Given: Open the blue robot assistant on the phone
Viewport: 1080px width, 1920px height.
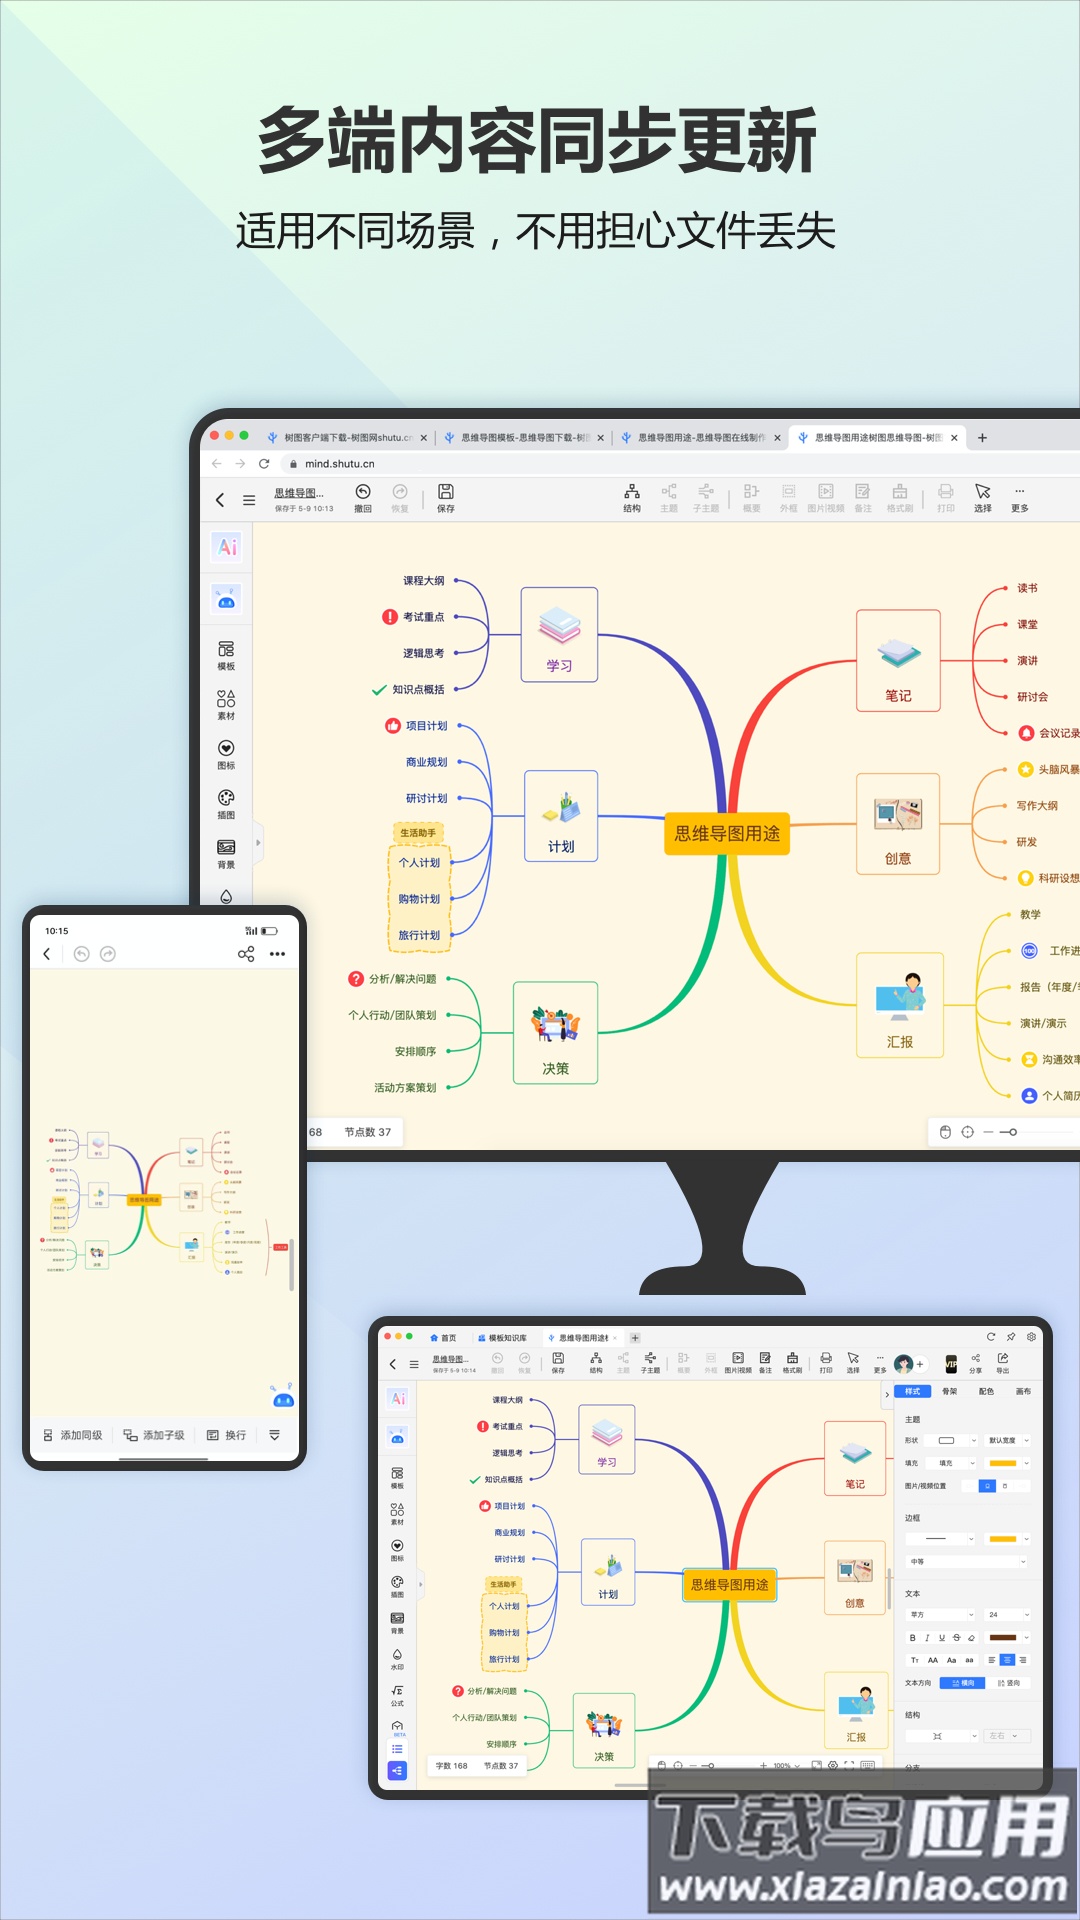Looking at the screenshot, I should point(283,1399).
